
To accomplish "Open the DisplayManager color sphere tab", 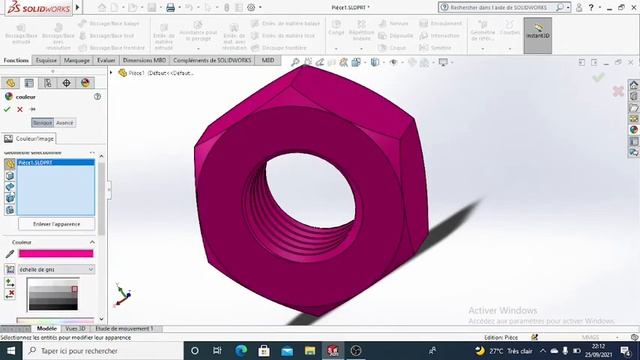I will 85,83.
